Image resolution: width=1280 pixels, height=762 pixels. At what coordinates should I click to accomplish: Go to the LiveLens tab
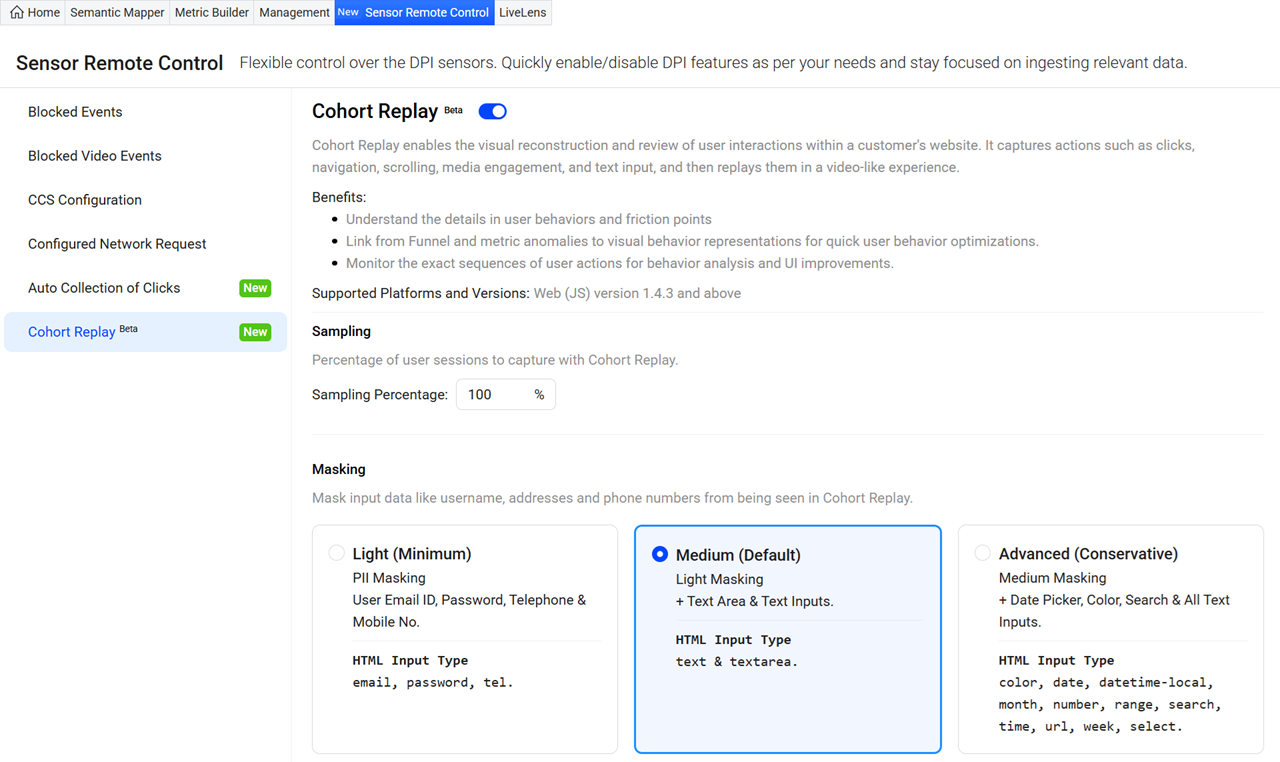click(x=522, y=13)
